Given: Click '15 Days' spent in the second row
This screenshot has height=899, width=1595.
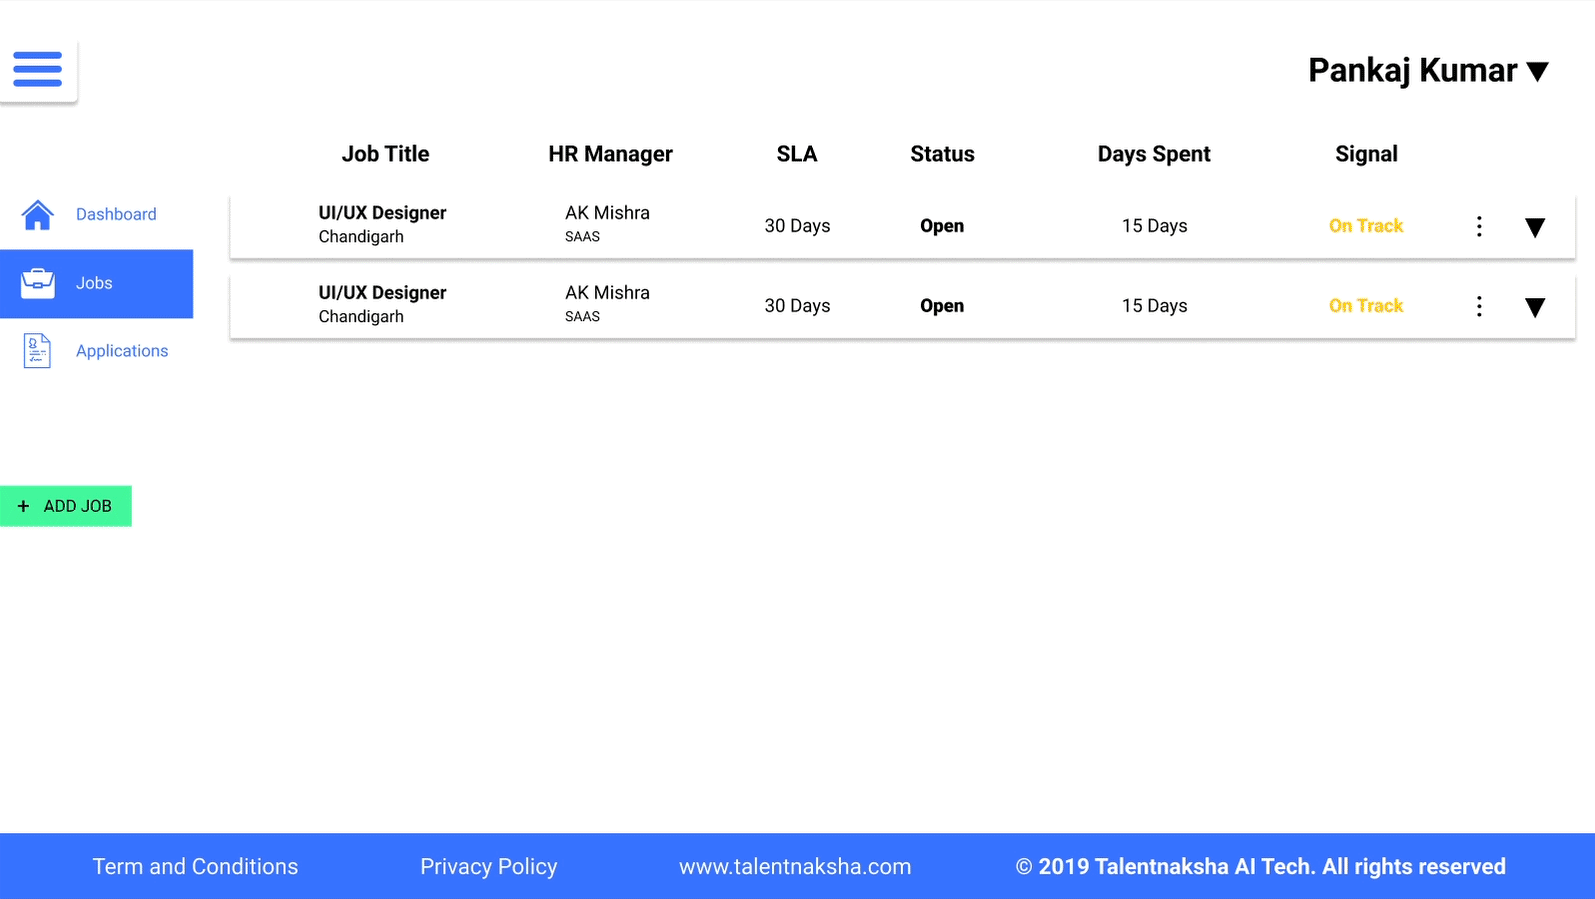Looking at the screenshot, I should tap(1154, 306).
